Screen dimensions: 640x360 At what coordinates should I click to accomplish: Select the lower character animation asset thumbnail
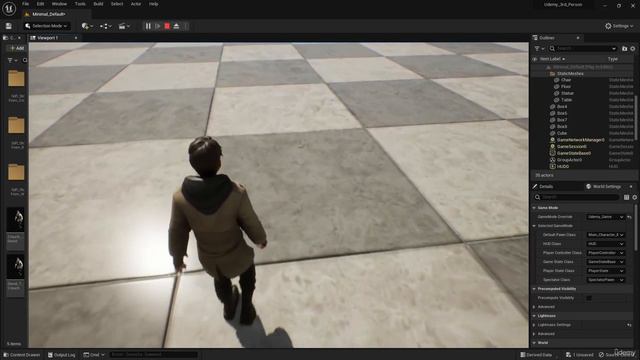(x=16, y=267)
